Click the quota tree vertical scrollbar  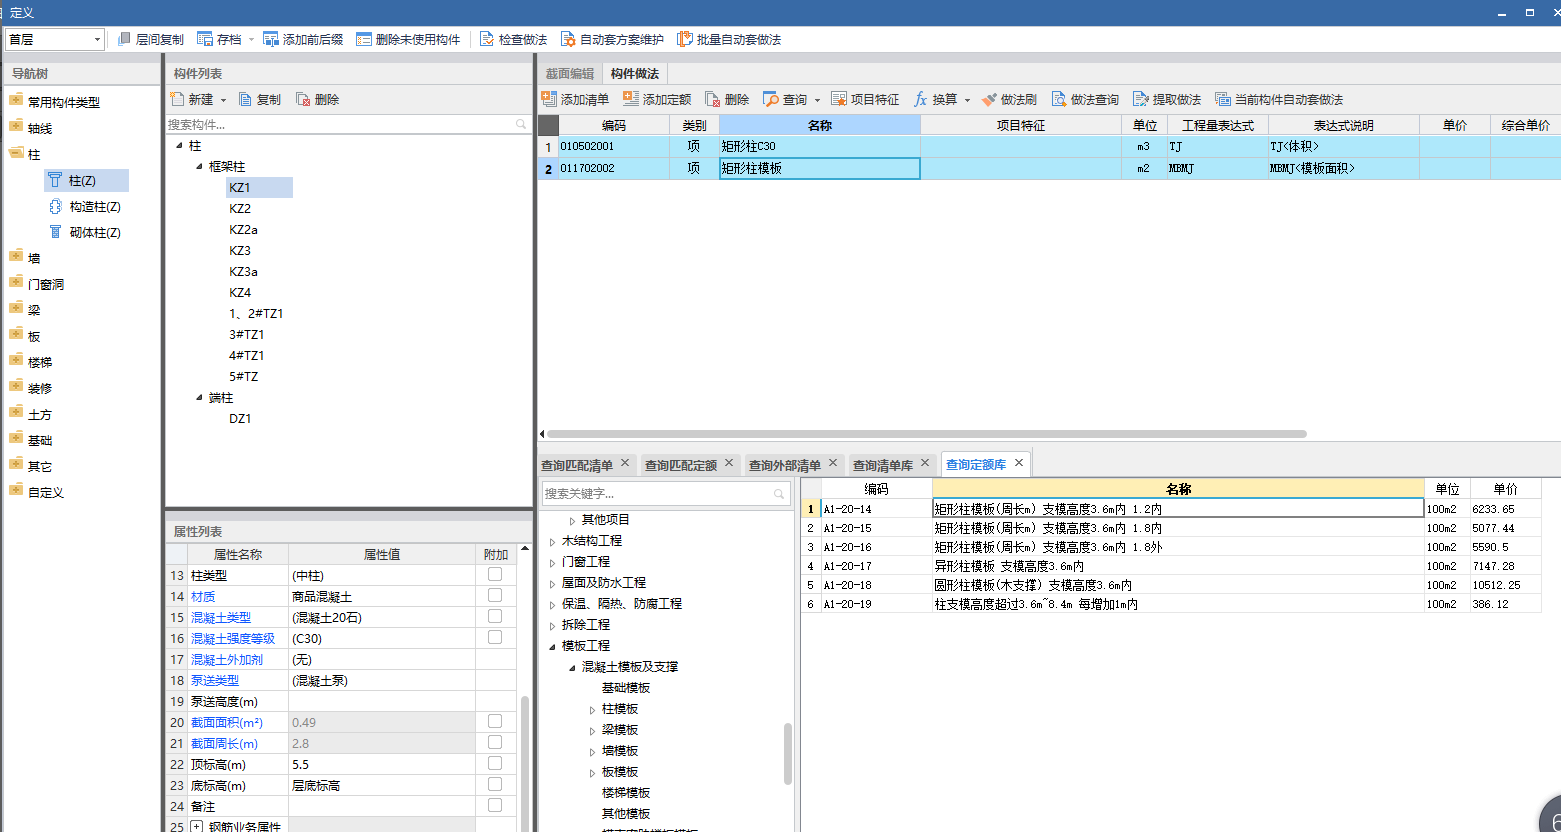pos(788,753)
